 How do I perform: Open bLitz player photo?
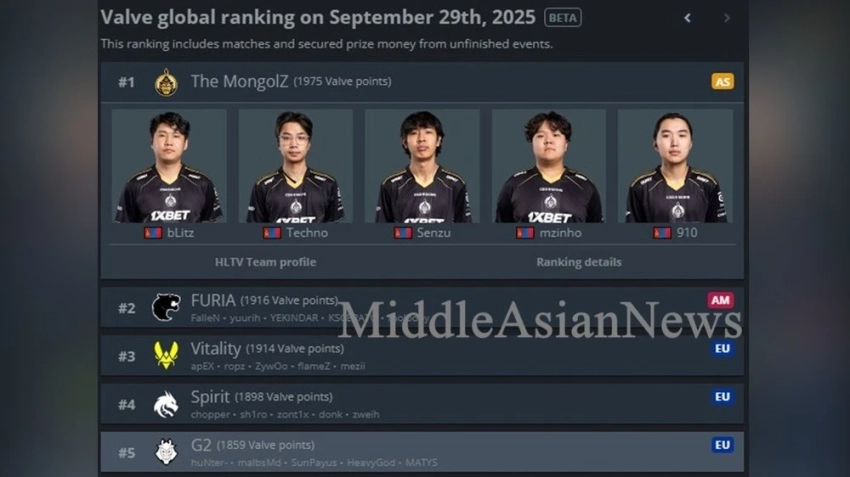(169, 166)
